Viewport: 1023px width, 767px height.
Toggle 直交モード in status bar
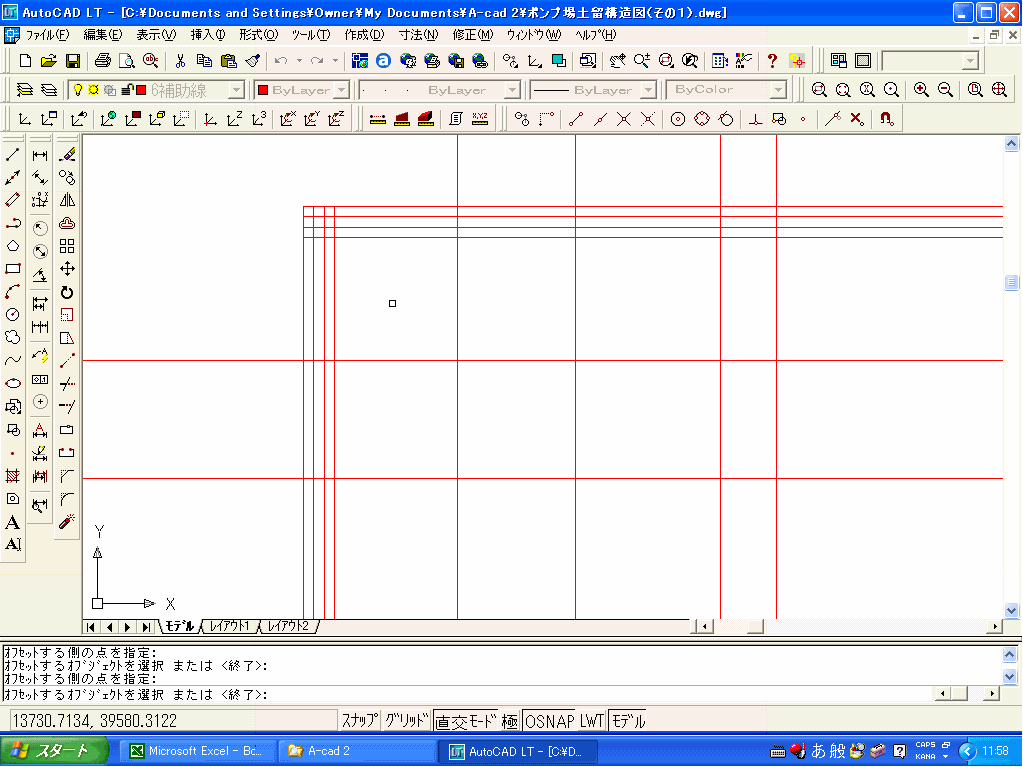tap(466, 721)
